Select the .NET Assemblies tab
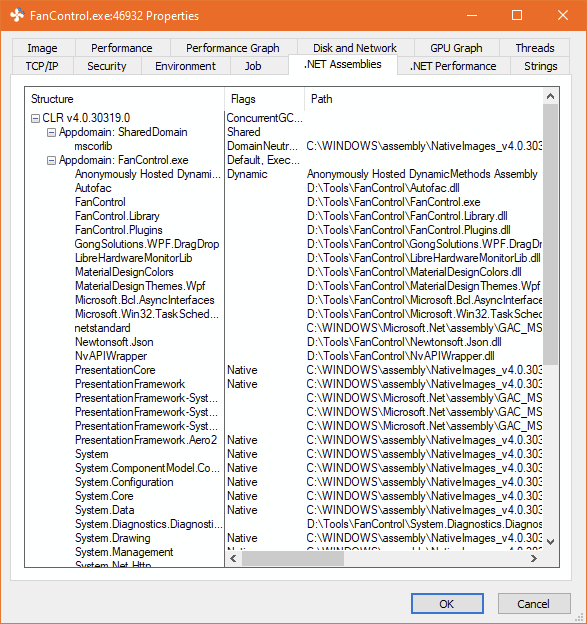Image resolution: width=587 pixels, height=624 pixels. click(x=343, y=64)
